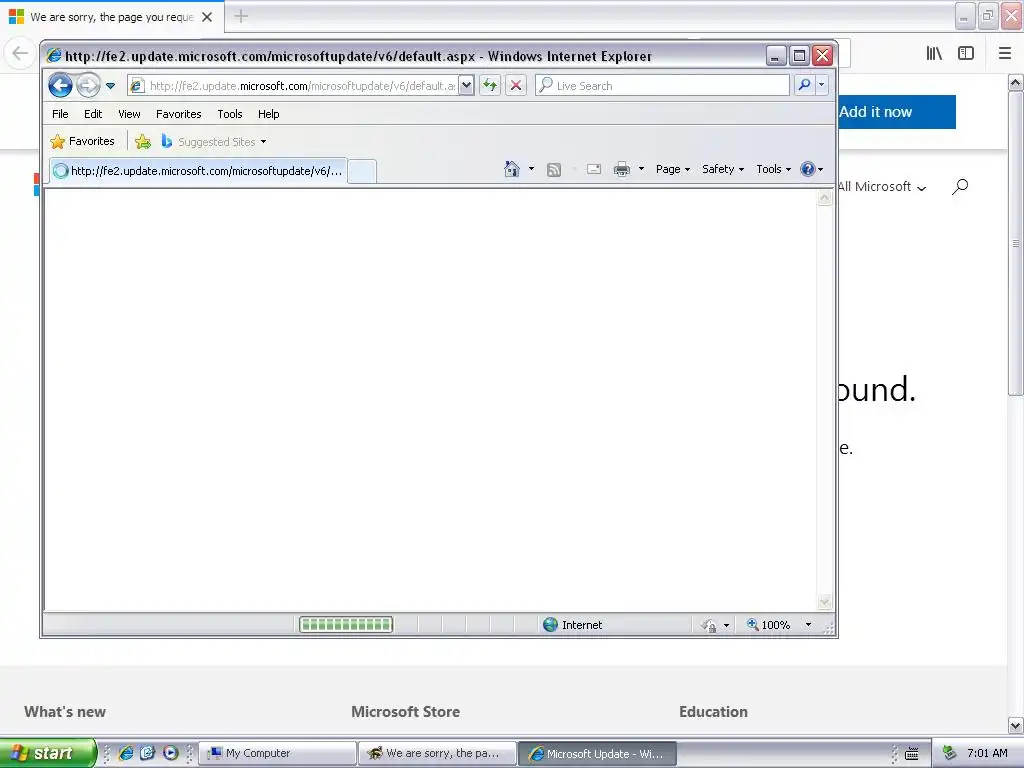This screenshot has height=768, width=1024.
Task: Click Add to Favorites Bar icon
Action: [142, 142]
